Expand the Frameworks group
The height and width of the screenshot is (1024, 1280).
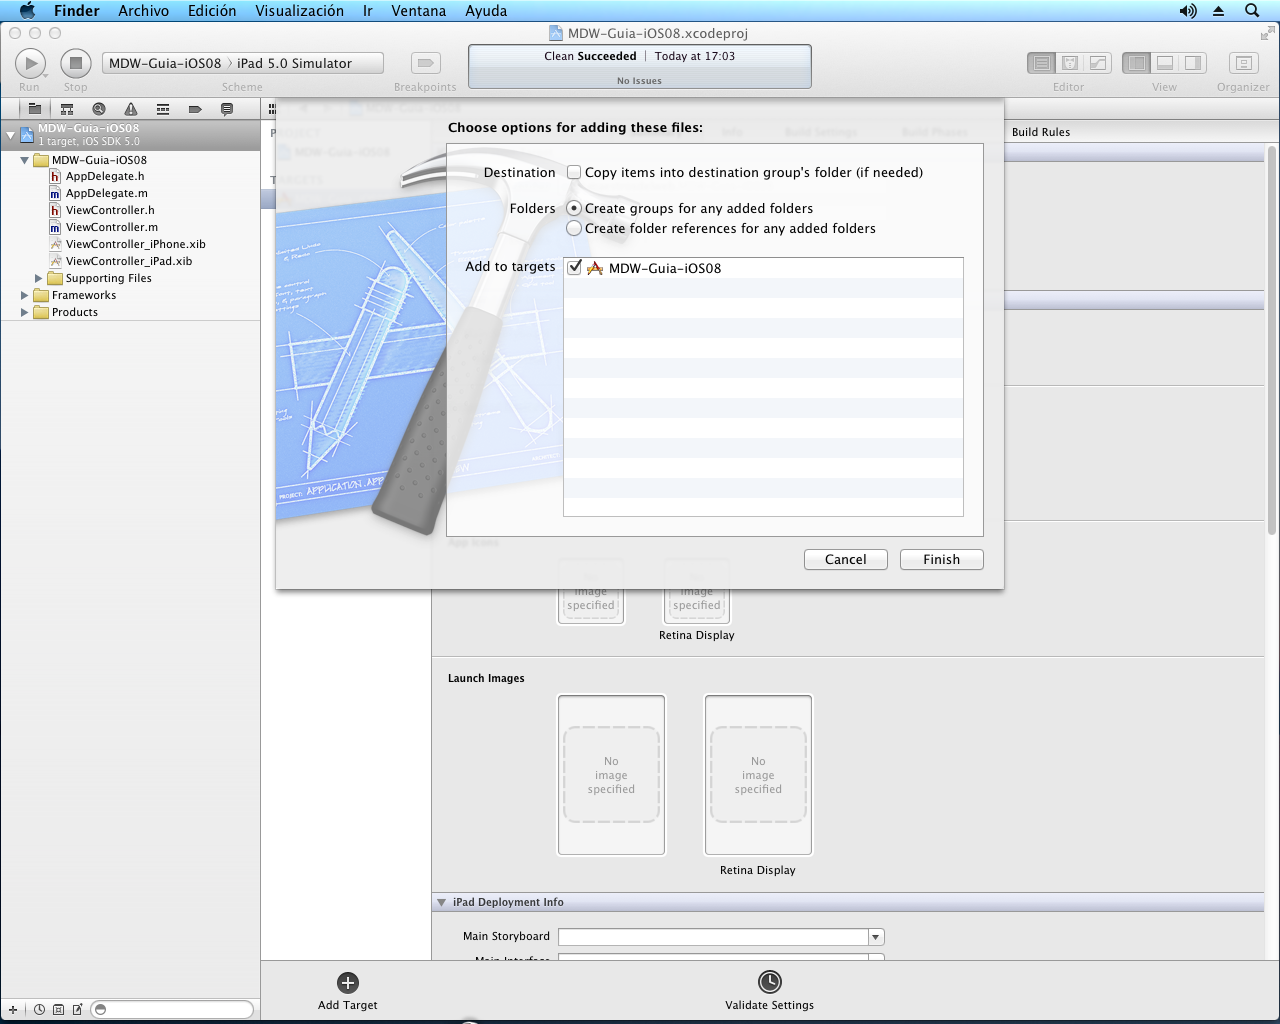click(x=25, y=295)
